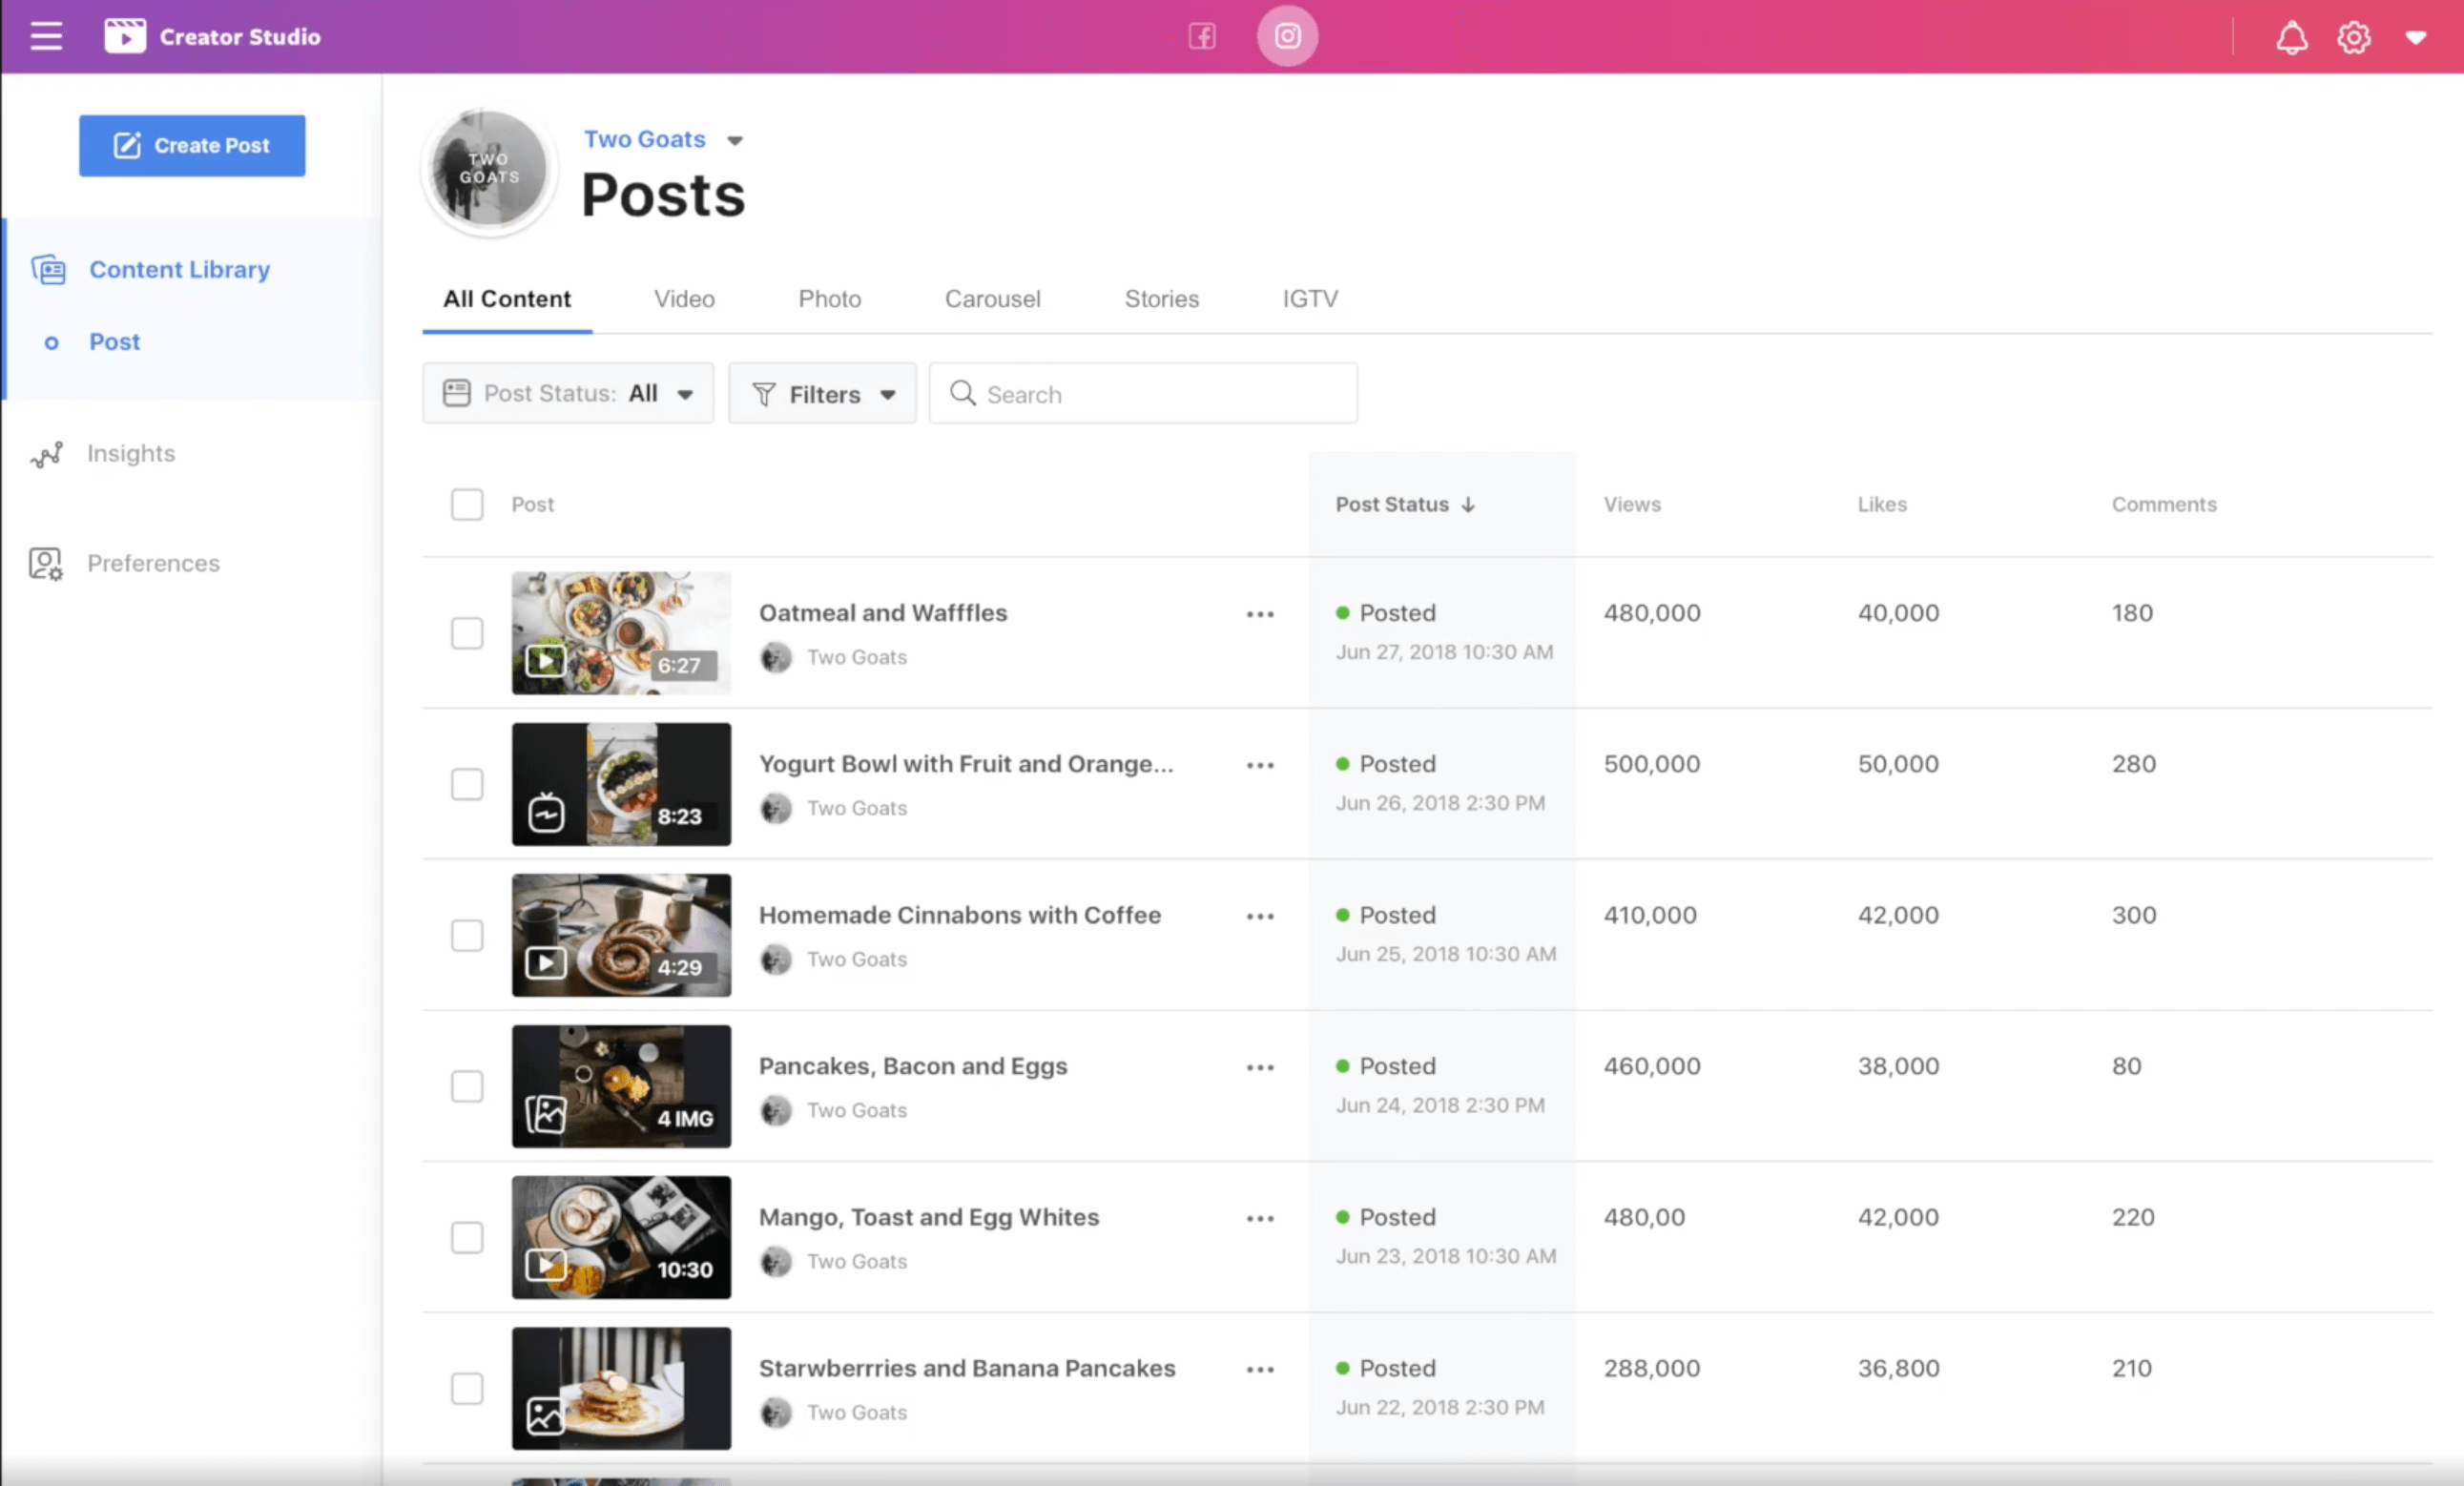Click Two Goats avatar under Oatmeal post
This screenshot has width=2464, height=1486.
pos(775,657)
